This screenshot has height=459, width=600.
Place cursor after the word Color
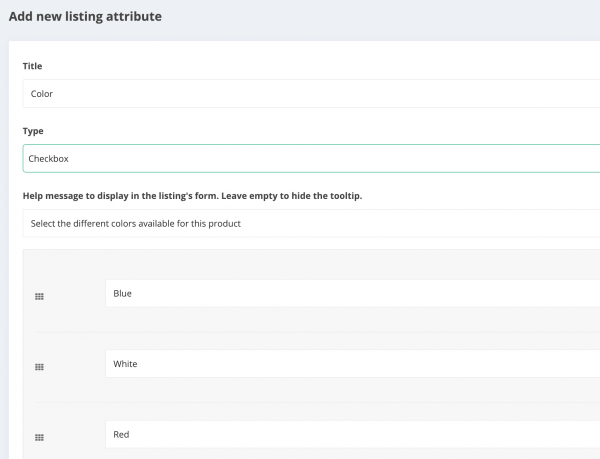tap(54, 94)
